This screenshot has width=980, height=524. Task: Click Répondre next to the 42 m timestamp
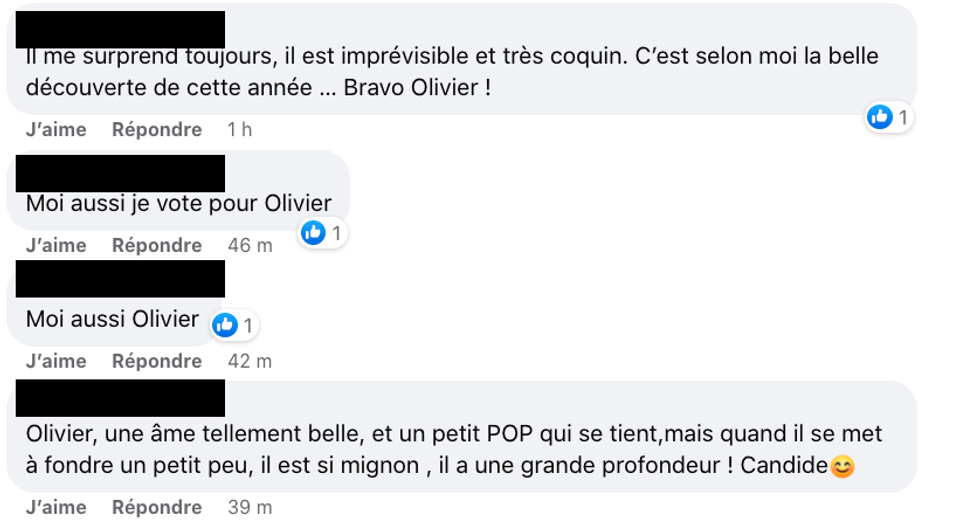(x=157, y=361)
